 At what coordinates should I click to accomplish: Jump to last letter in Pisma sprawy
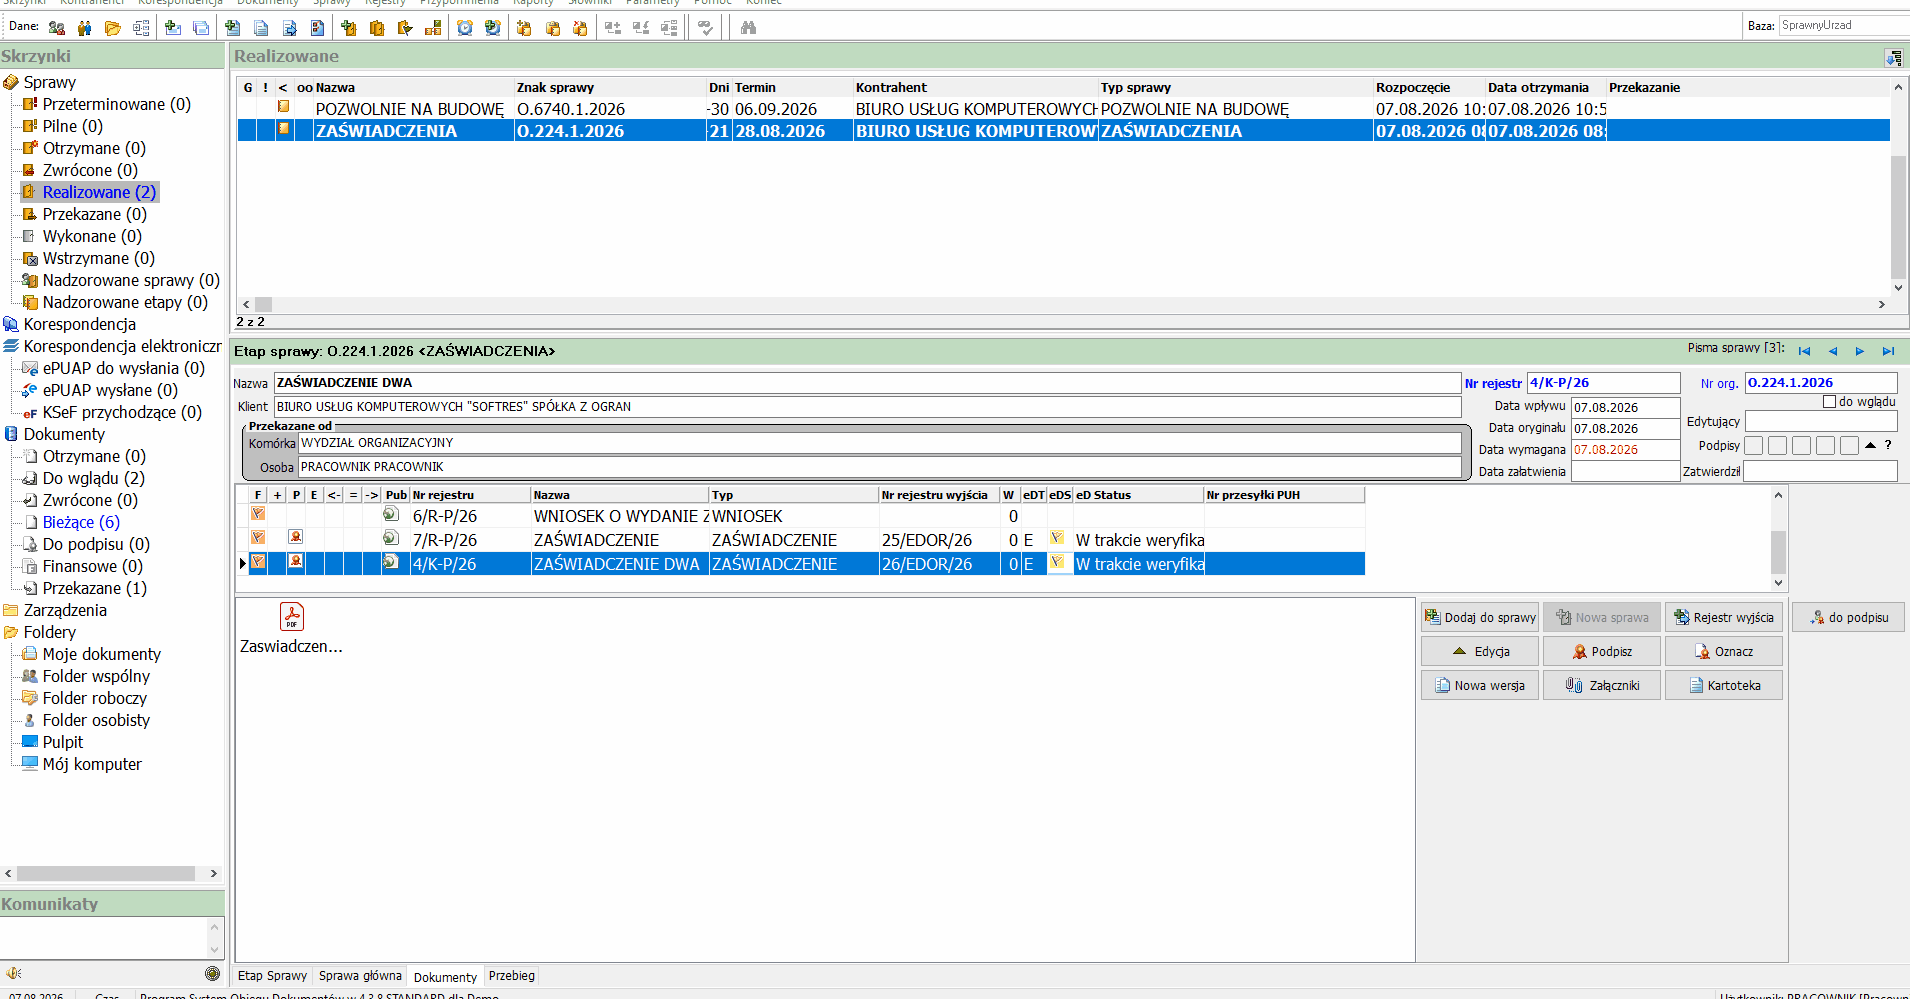(x=1888, y=351)
